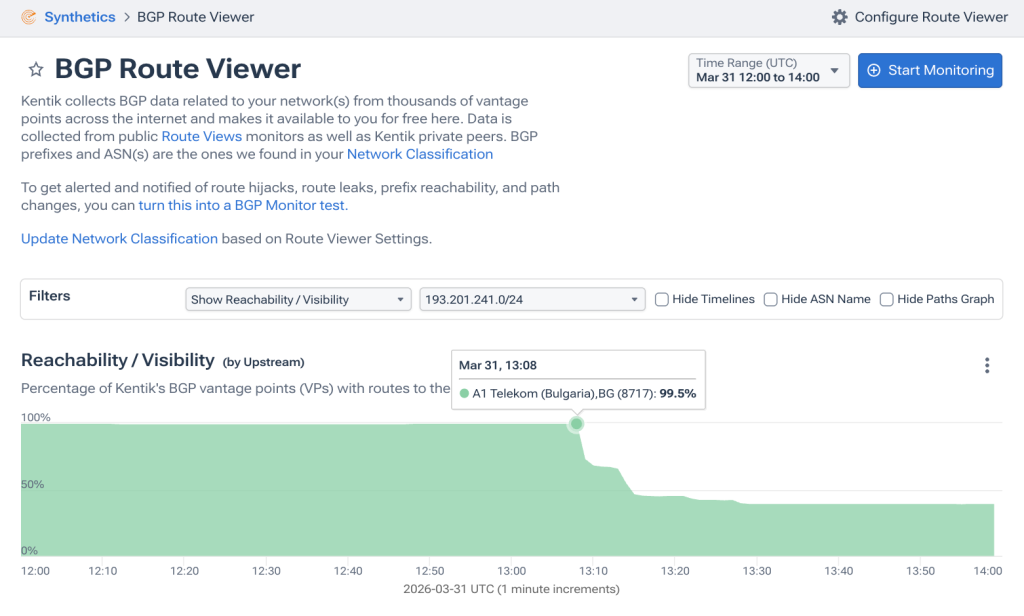Click the breadcrumb chevron separator
The width and height of the screenshot is (1024, 616).
127,17
